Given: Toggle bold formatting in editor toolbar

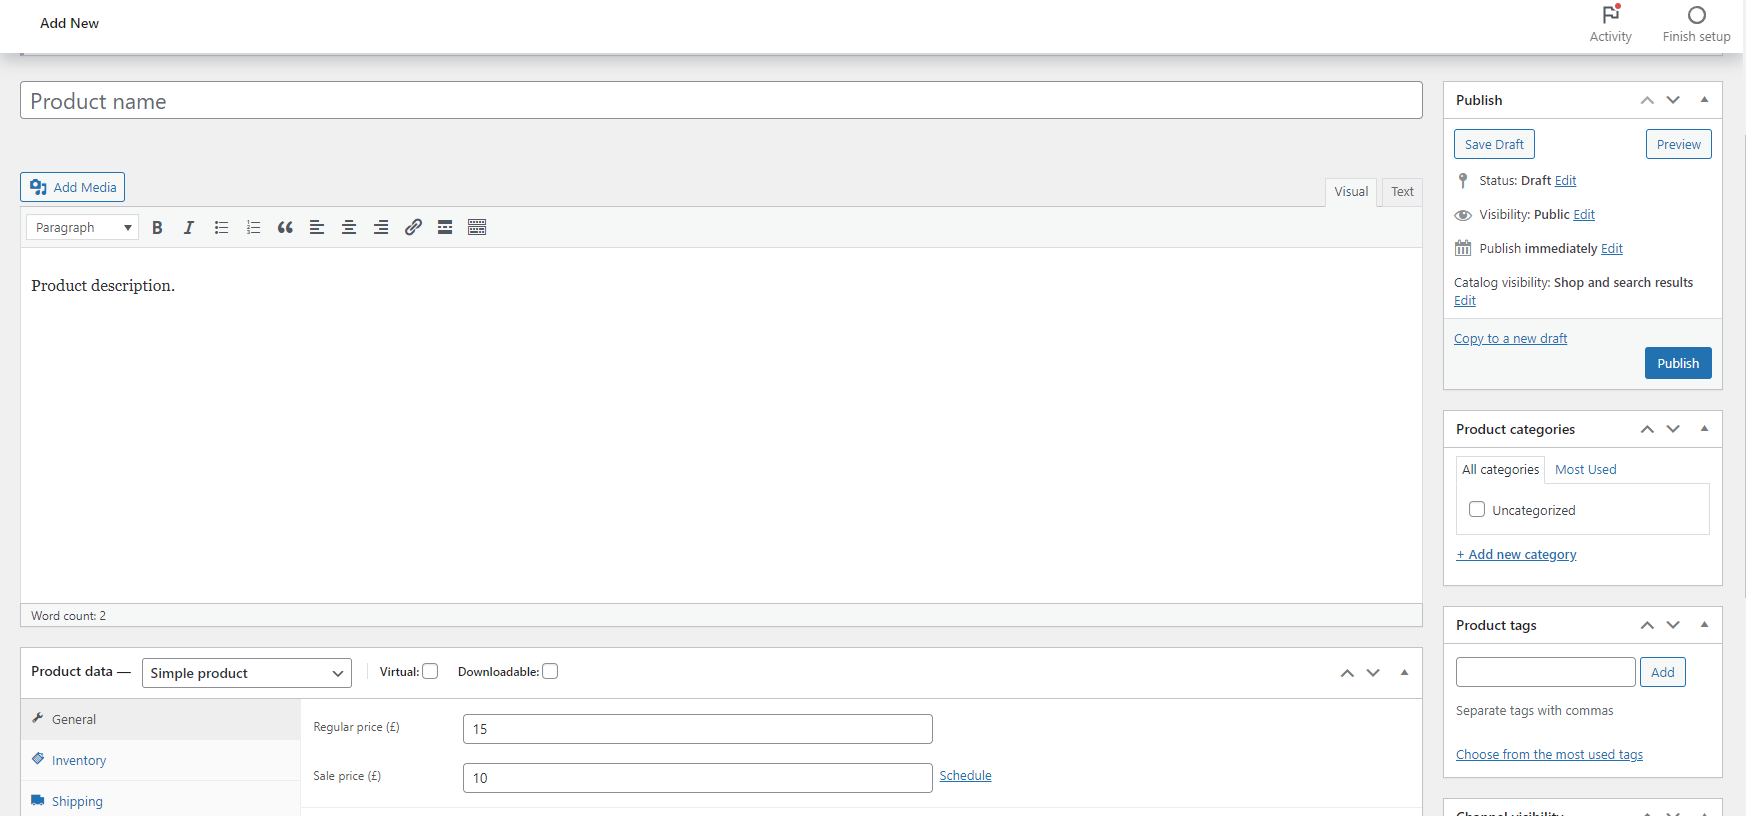Looking at the screenshot, I should tap(157, 228).
